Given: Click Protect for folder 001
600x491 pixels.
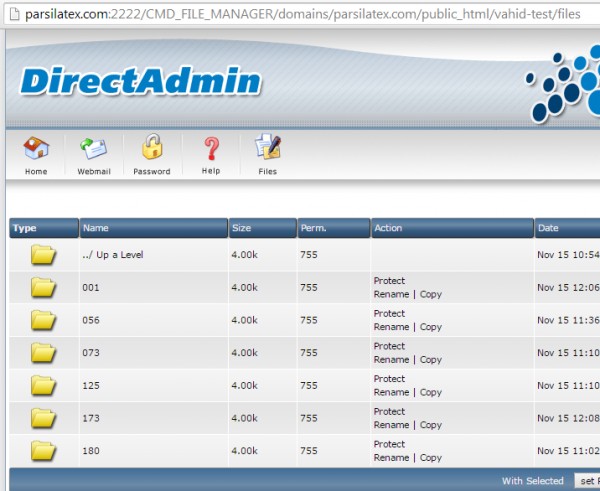Looking at the screenshot, I should [389, 281].
